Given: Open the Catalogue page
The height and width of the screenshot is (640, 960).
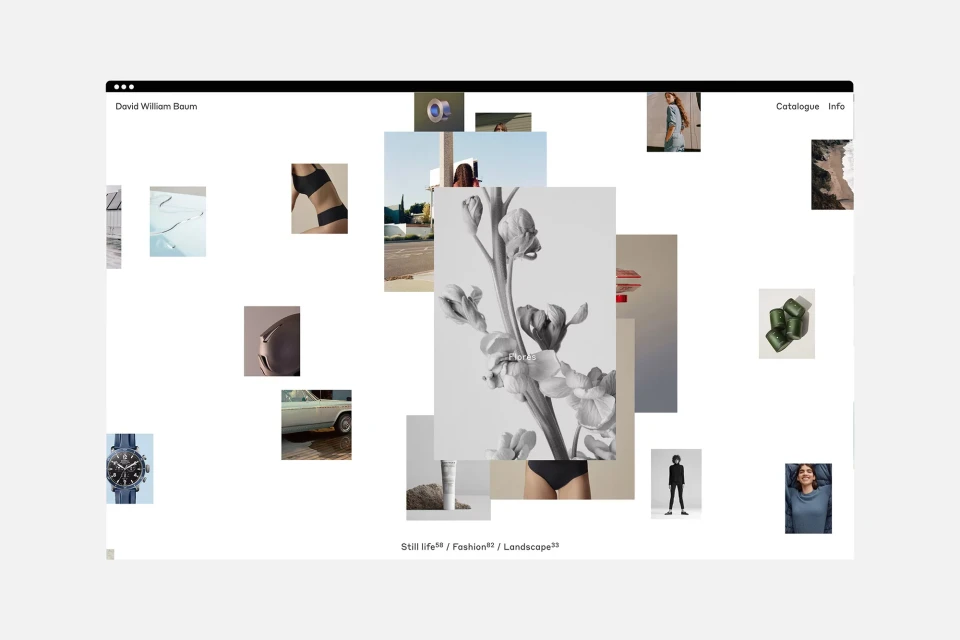Looking at the screenshot, I should point(797,106).
